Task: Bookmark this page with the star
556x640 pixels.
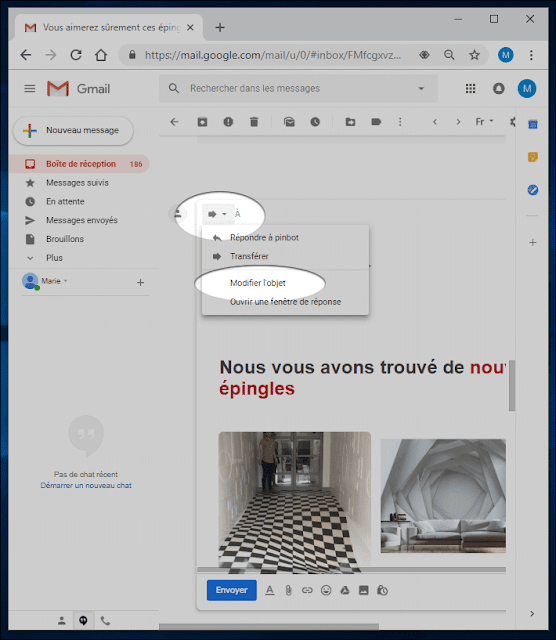Action: tap(474, 55)
